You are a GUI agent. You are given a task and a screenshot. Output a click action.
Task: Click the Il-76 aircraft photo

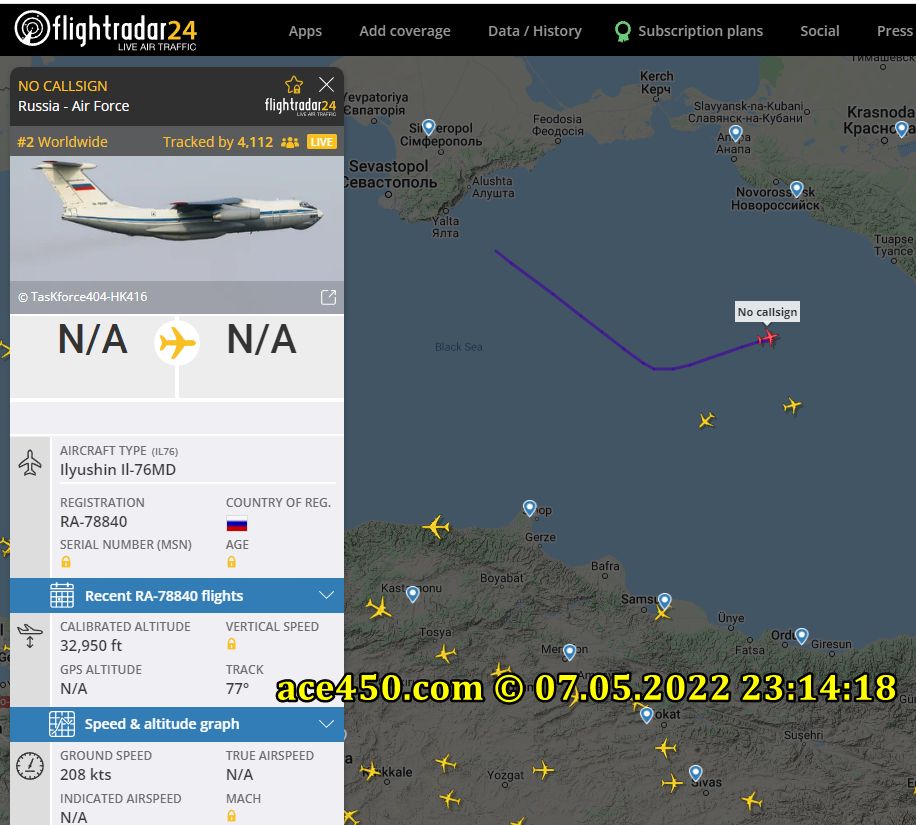(x=177, y=217)
